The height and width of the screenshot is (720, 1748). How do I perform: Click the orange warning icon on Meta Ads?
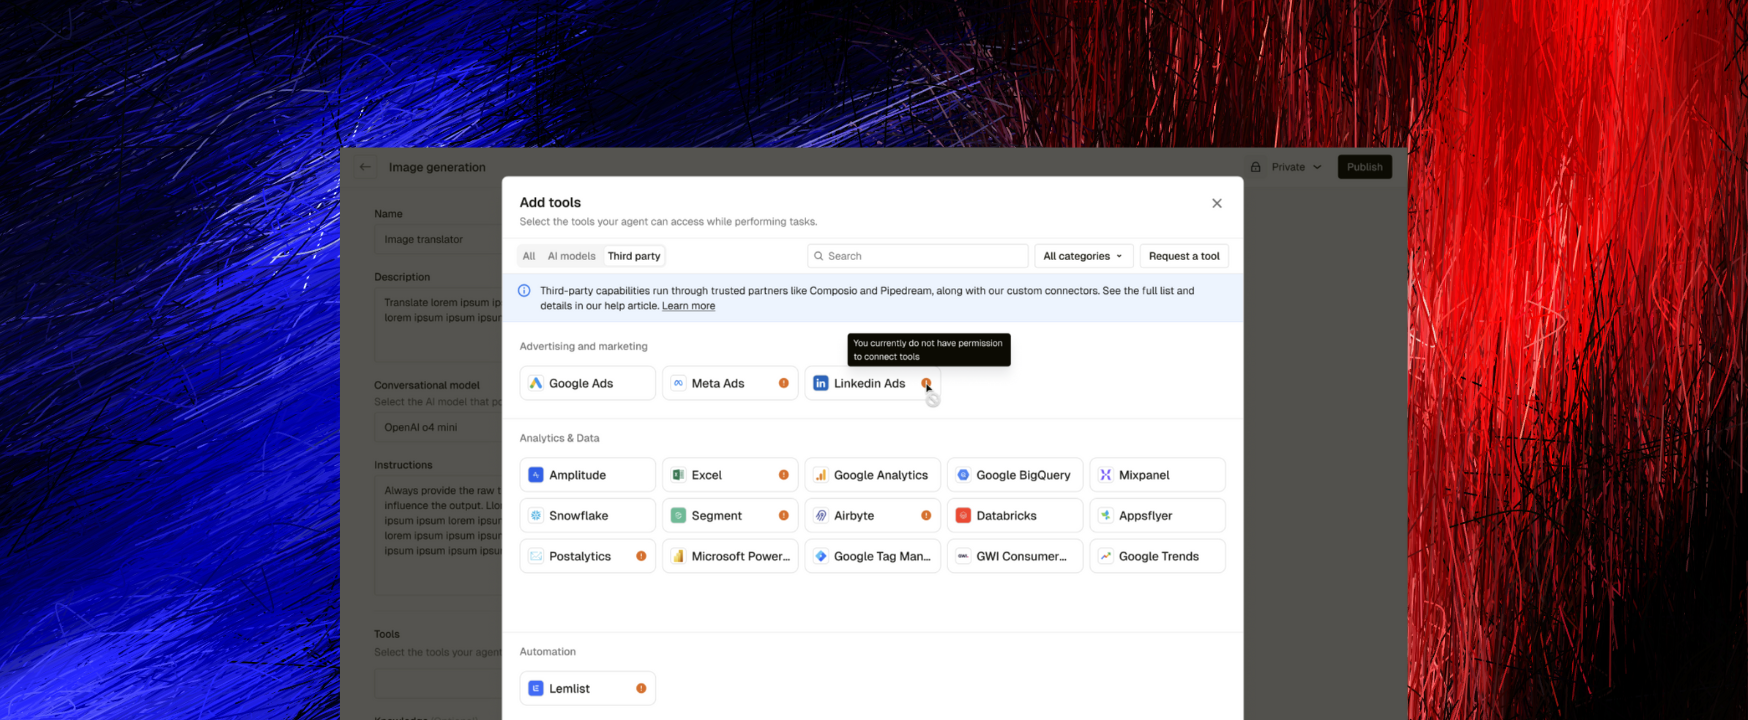(784, 383)
